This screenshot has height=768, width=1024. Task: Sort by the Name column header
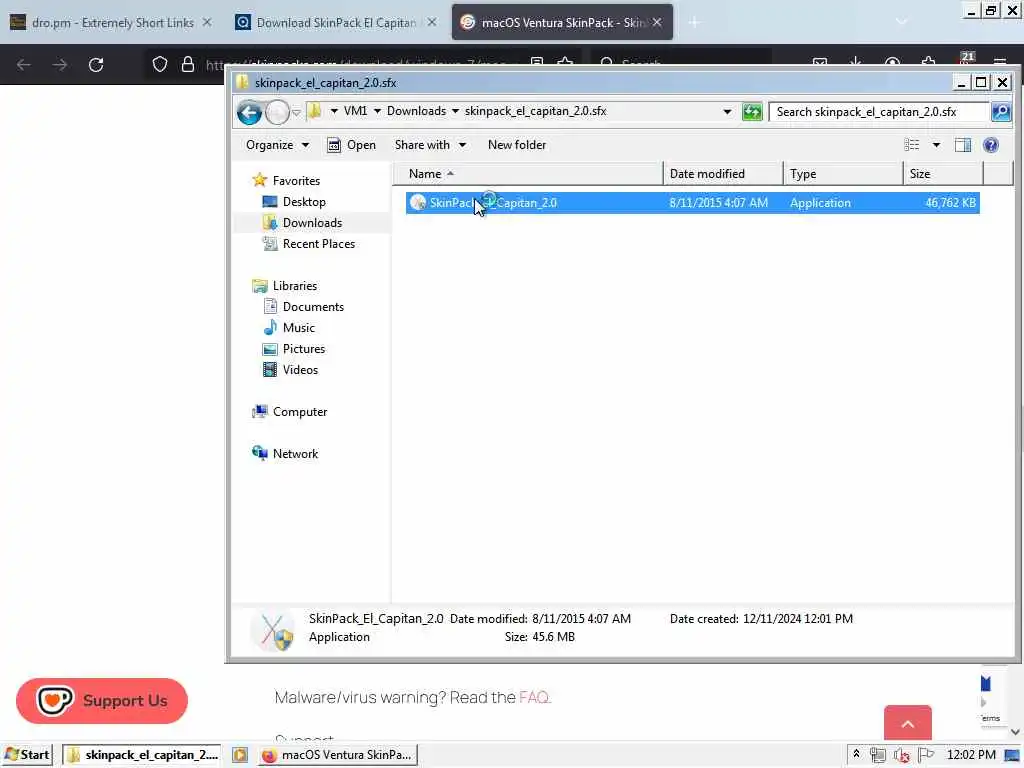point(528,174)
